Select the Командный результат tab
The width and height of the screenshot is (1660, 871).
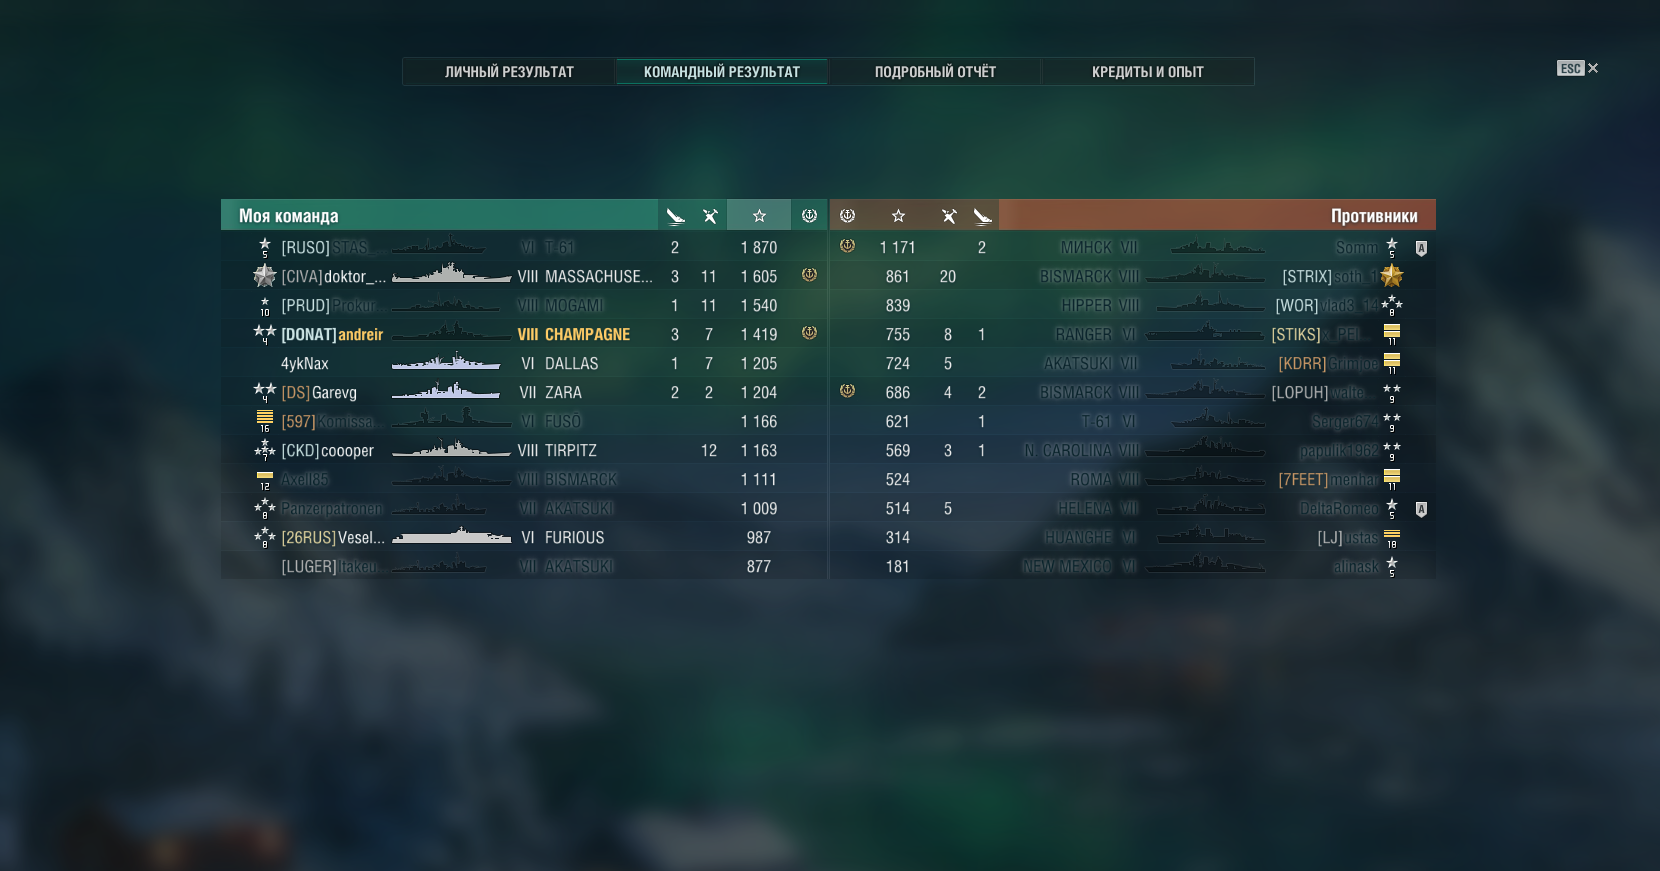[721, 72]
